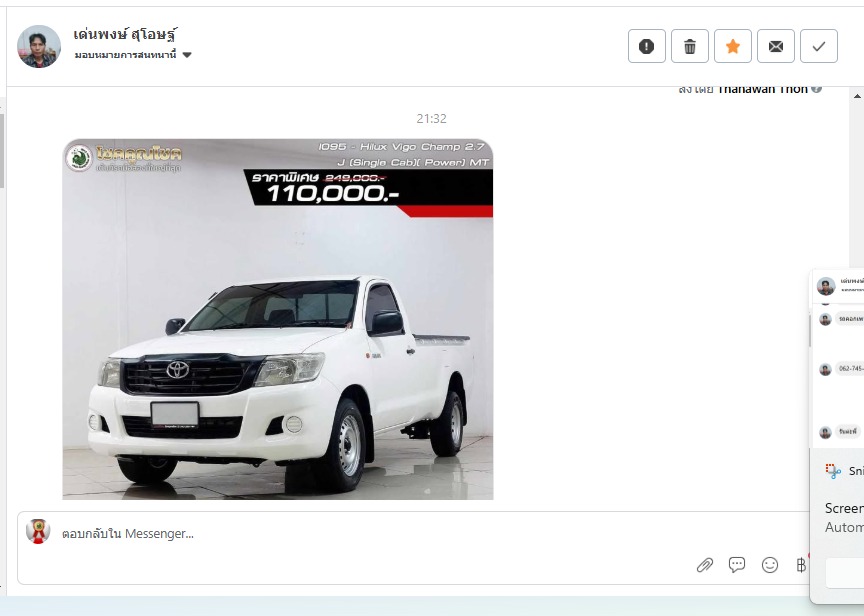
Task: Attach a file with the paperclip icon
Action: tap(705, 565)
